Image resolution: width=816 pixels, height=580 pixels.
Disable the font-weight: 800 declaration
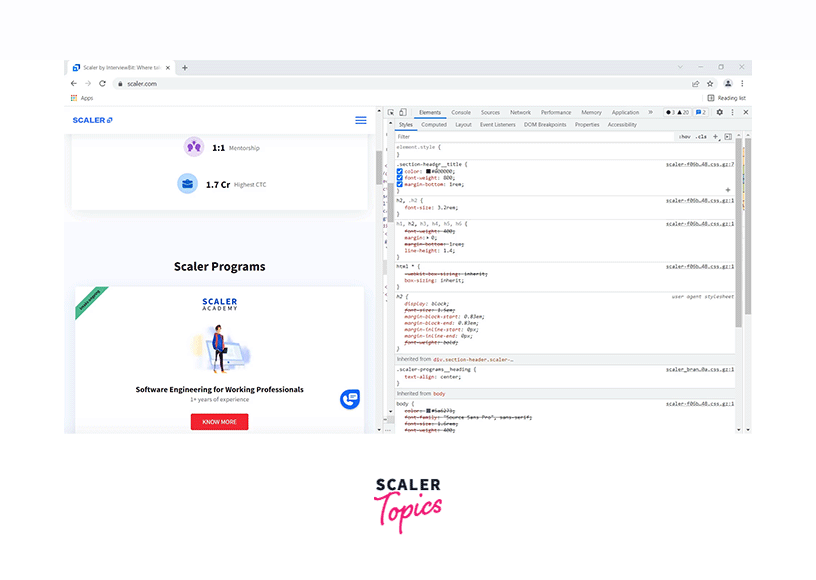point(399,178)
